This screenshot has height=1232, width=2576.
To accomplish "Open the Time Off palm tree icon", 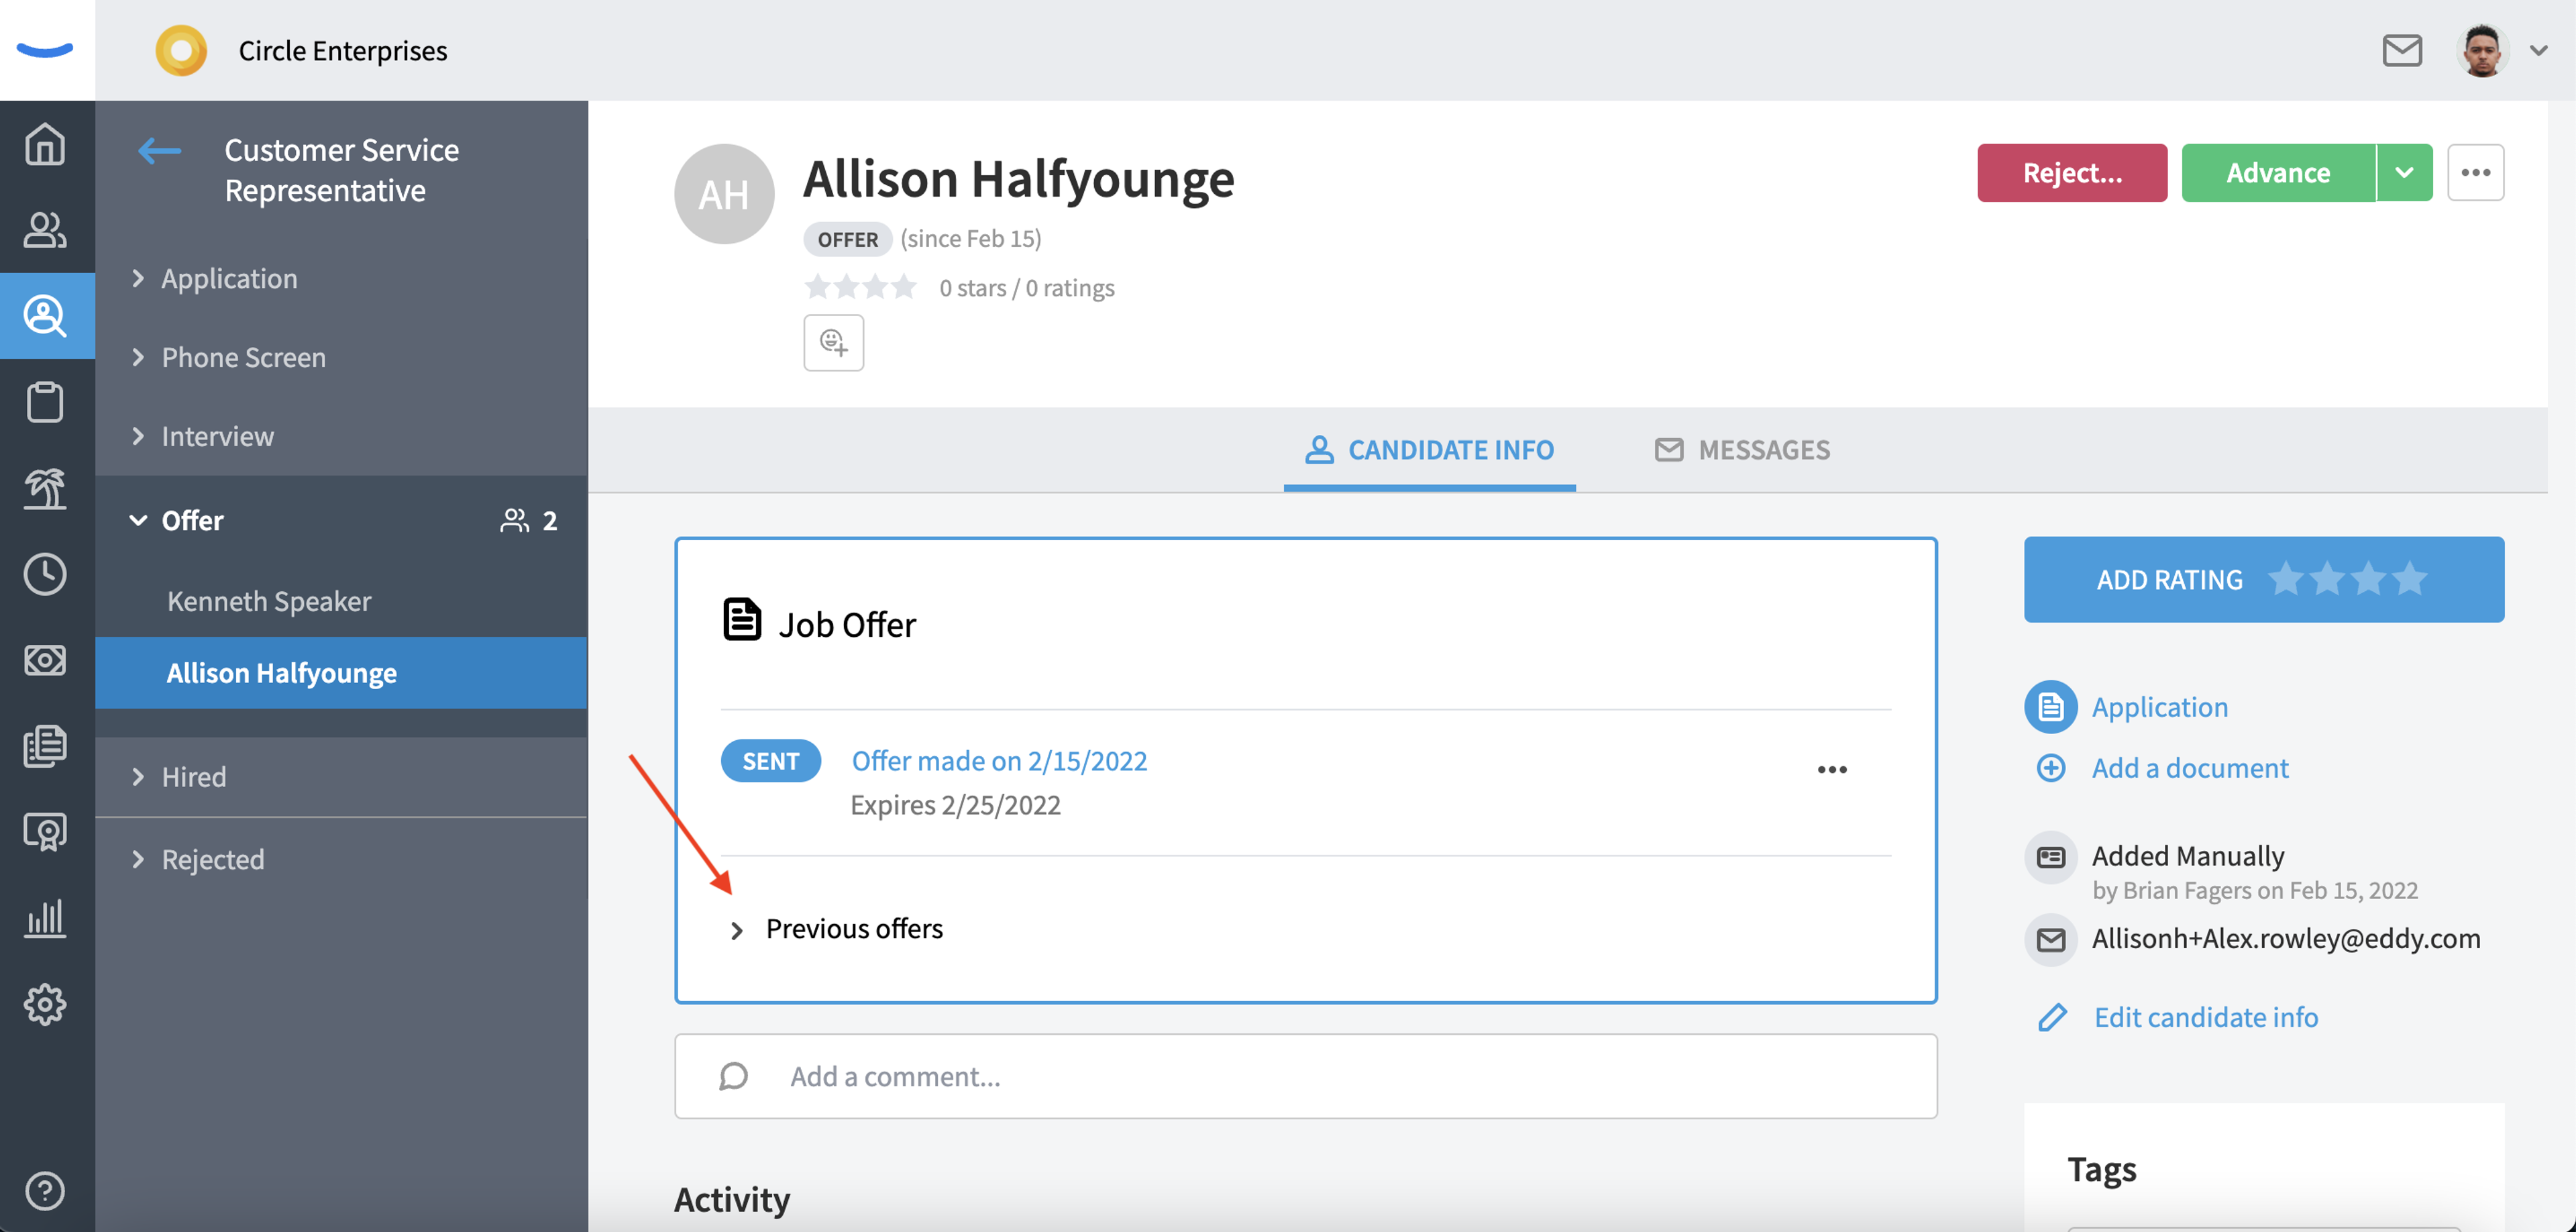I will click(x=45, y=488).
